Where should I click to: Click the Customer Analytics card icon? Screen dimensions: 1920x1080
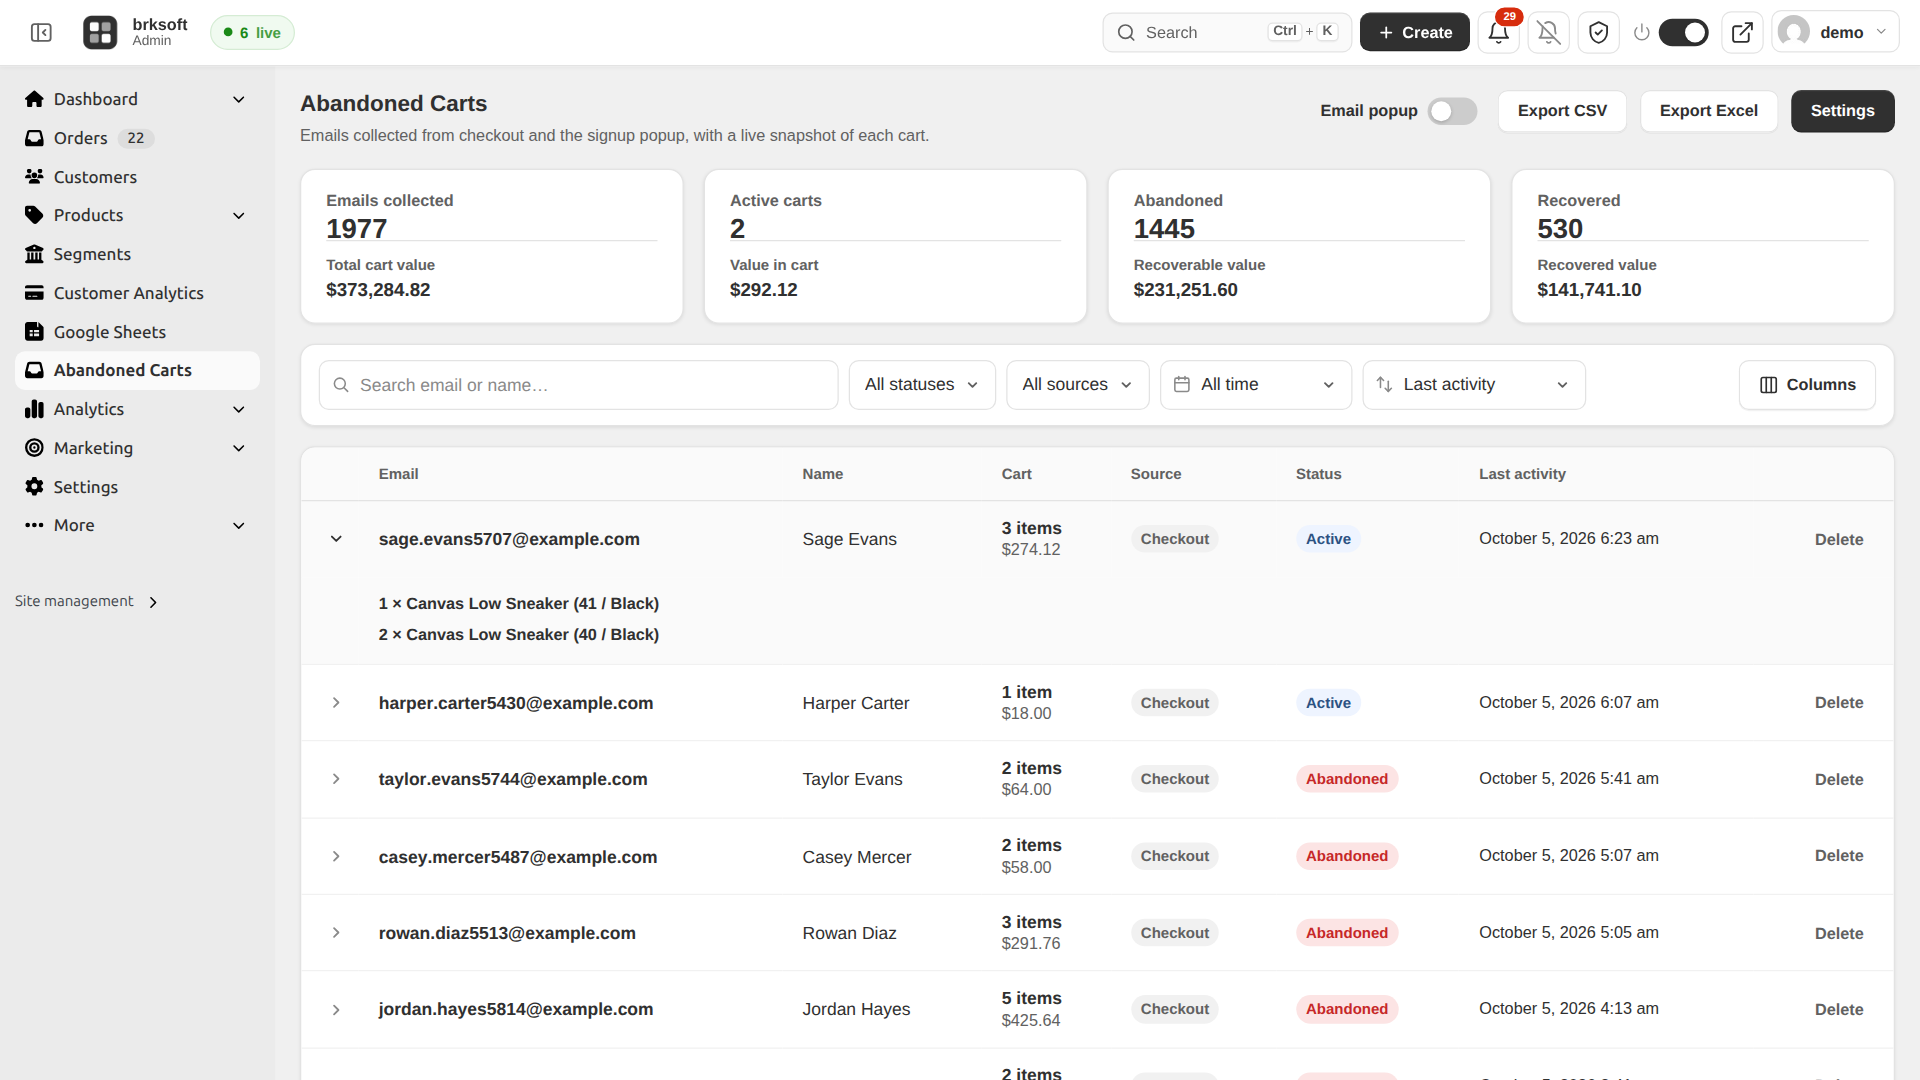click(34, 293)
